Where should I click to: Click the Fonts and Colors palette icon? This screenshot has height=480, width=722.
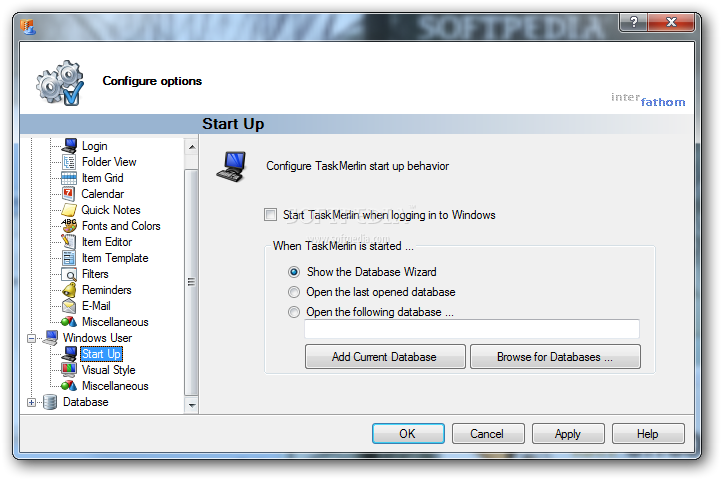tap(69, 226)
